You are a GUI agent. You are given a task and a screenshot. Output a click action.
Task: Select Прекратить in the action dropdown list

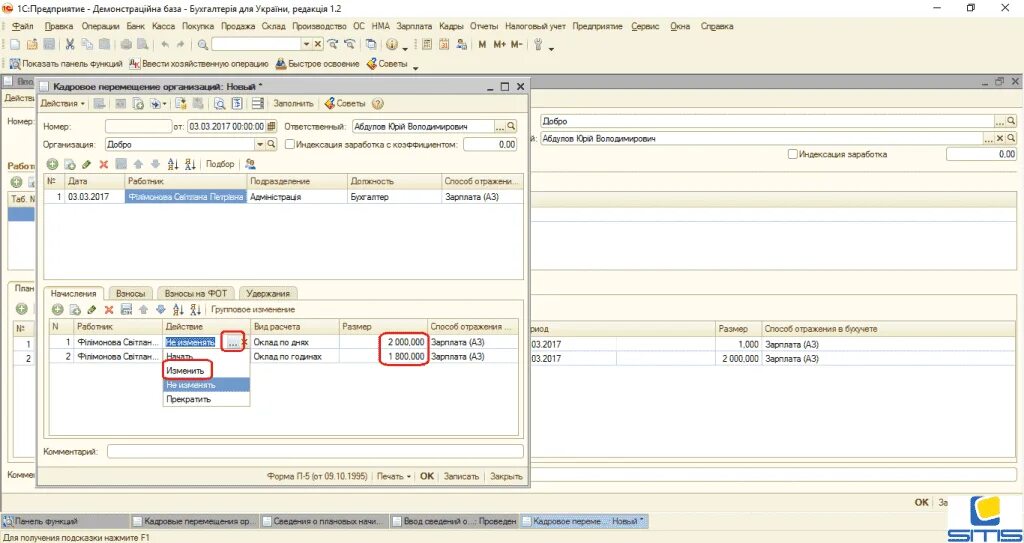point(206,399)
